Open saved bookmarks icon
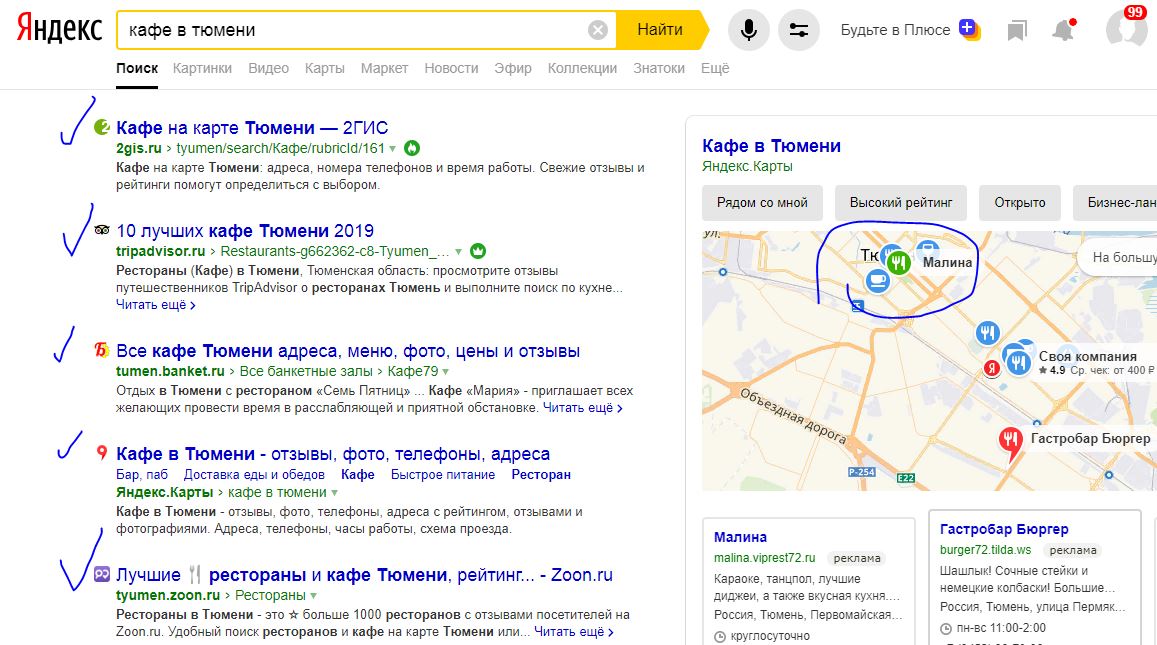Screen dimensions: 1157x645 pyautogui.click(x=1017, y=30)
